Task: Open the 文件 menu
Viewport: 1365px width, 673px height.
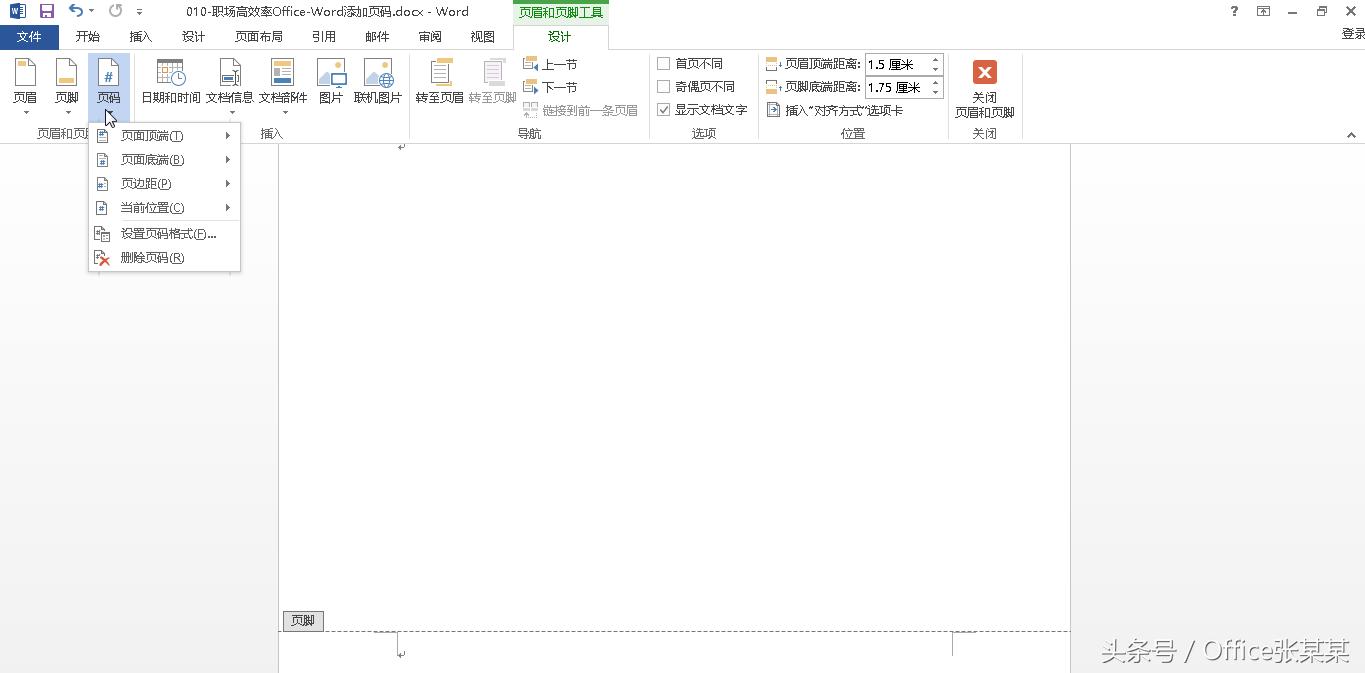Action: (29, 36)
